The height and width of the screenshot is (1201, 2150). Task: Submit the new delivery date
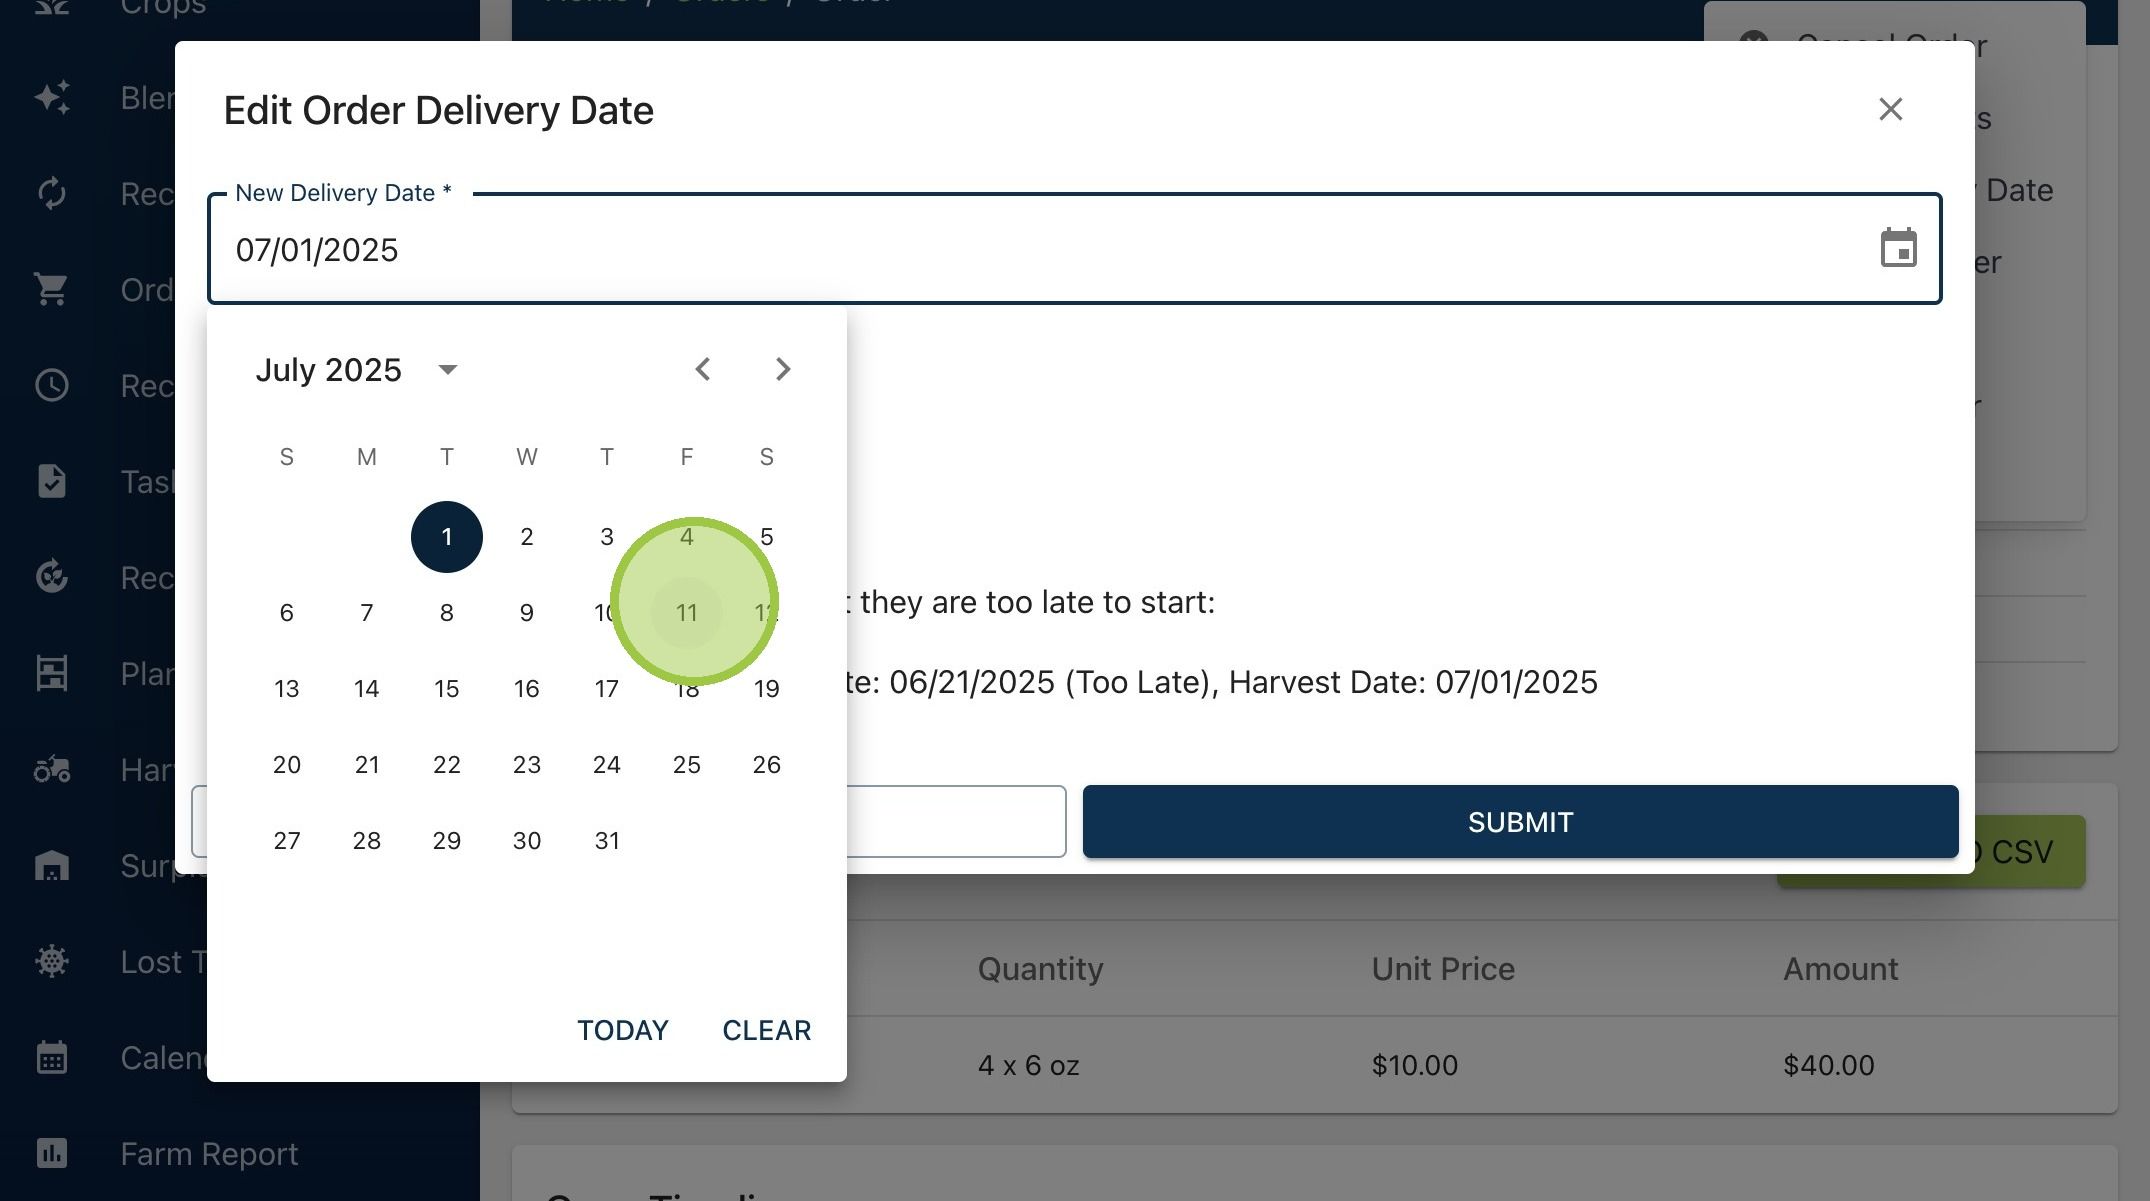coord(1520,822)
